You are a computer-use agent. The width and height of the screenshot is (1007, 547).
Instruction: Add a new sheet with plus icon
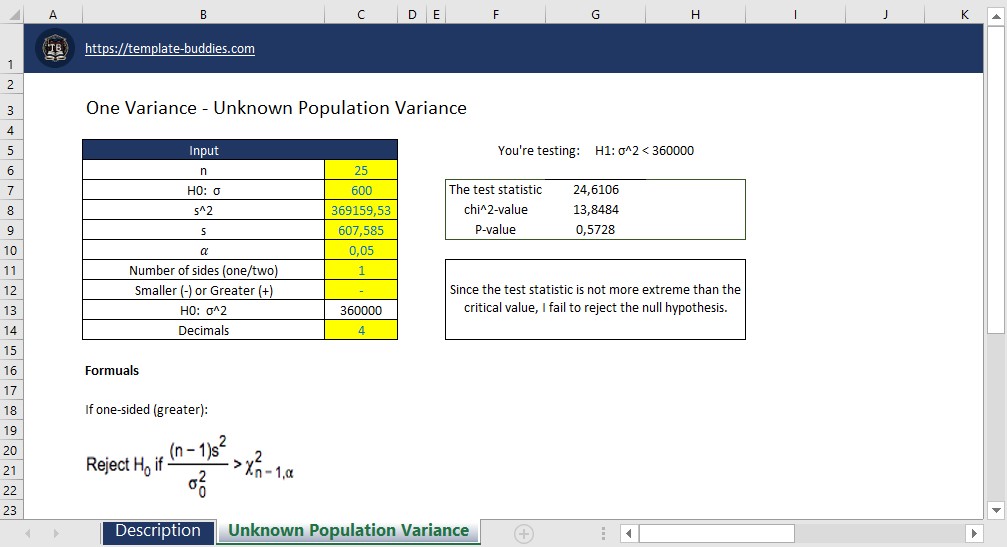[x=523, y=534]
